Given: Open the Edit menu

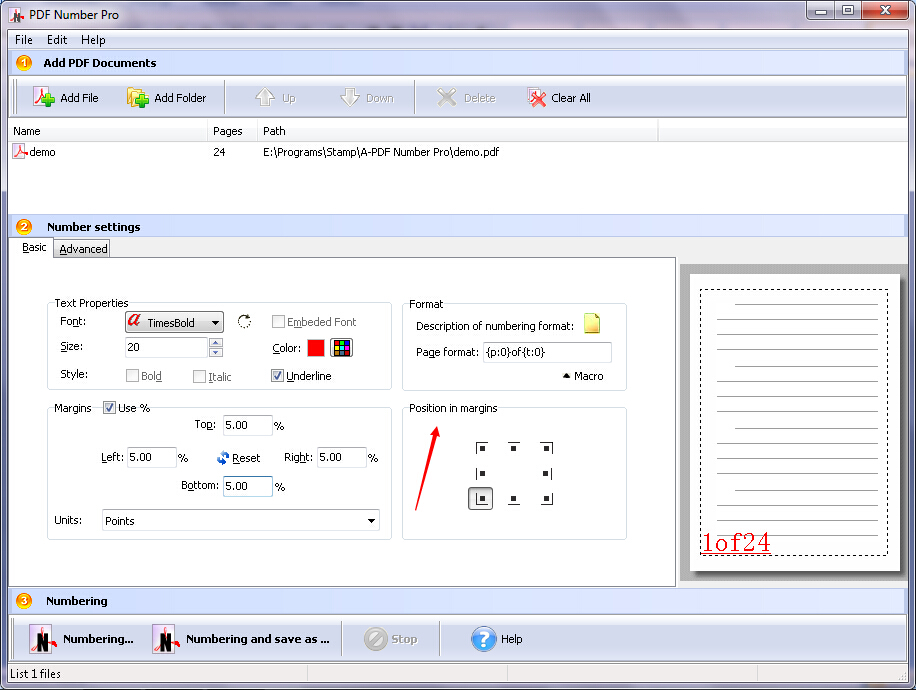Looking at the screenshot, I should 57,40.
